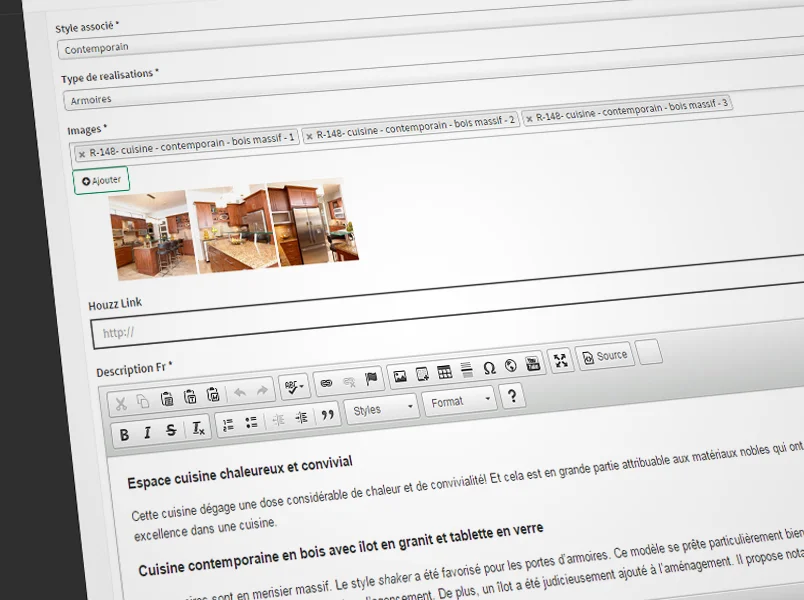The width and height of the screenshot is (804, 600).
Task: Remove the bois massif - 2 image tag
Action: click(x=309, y=137)
